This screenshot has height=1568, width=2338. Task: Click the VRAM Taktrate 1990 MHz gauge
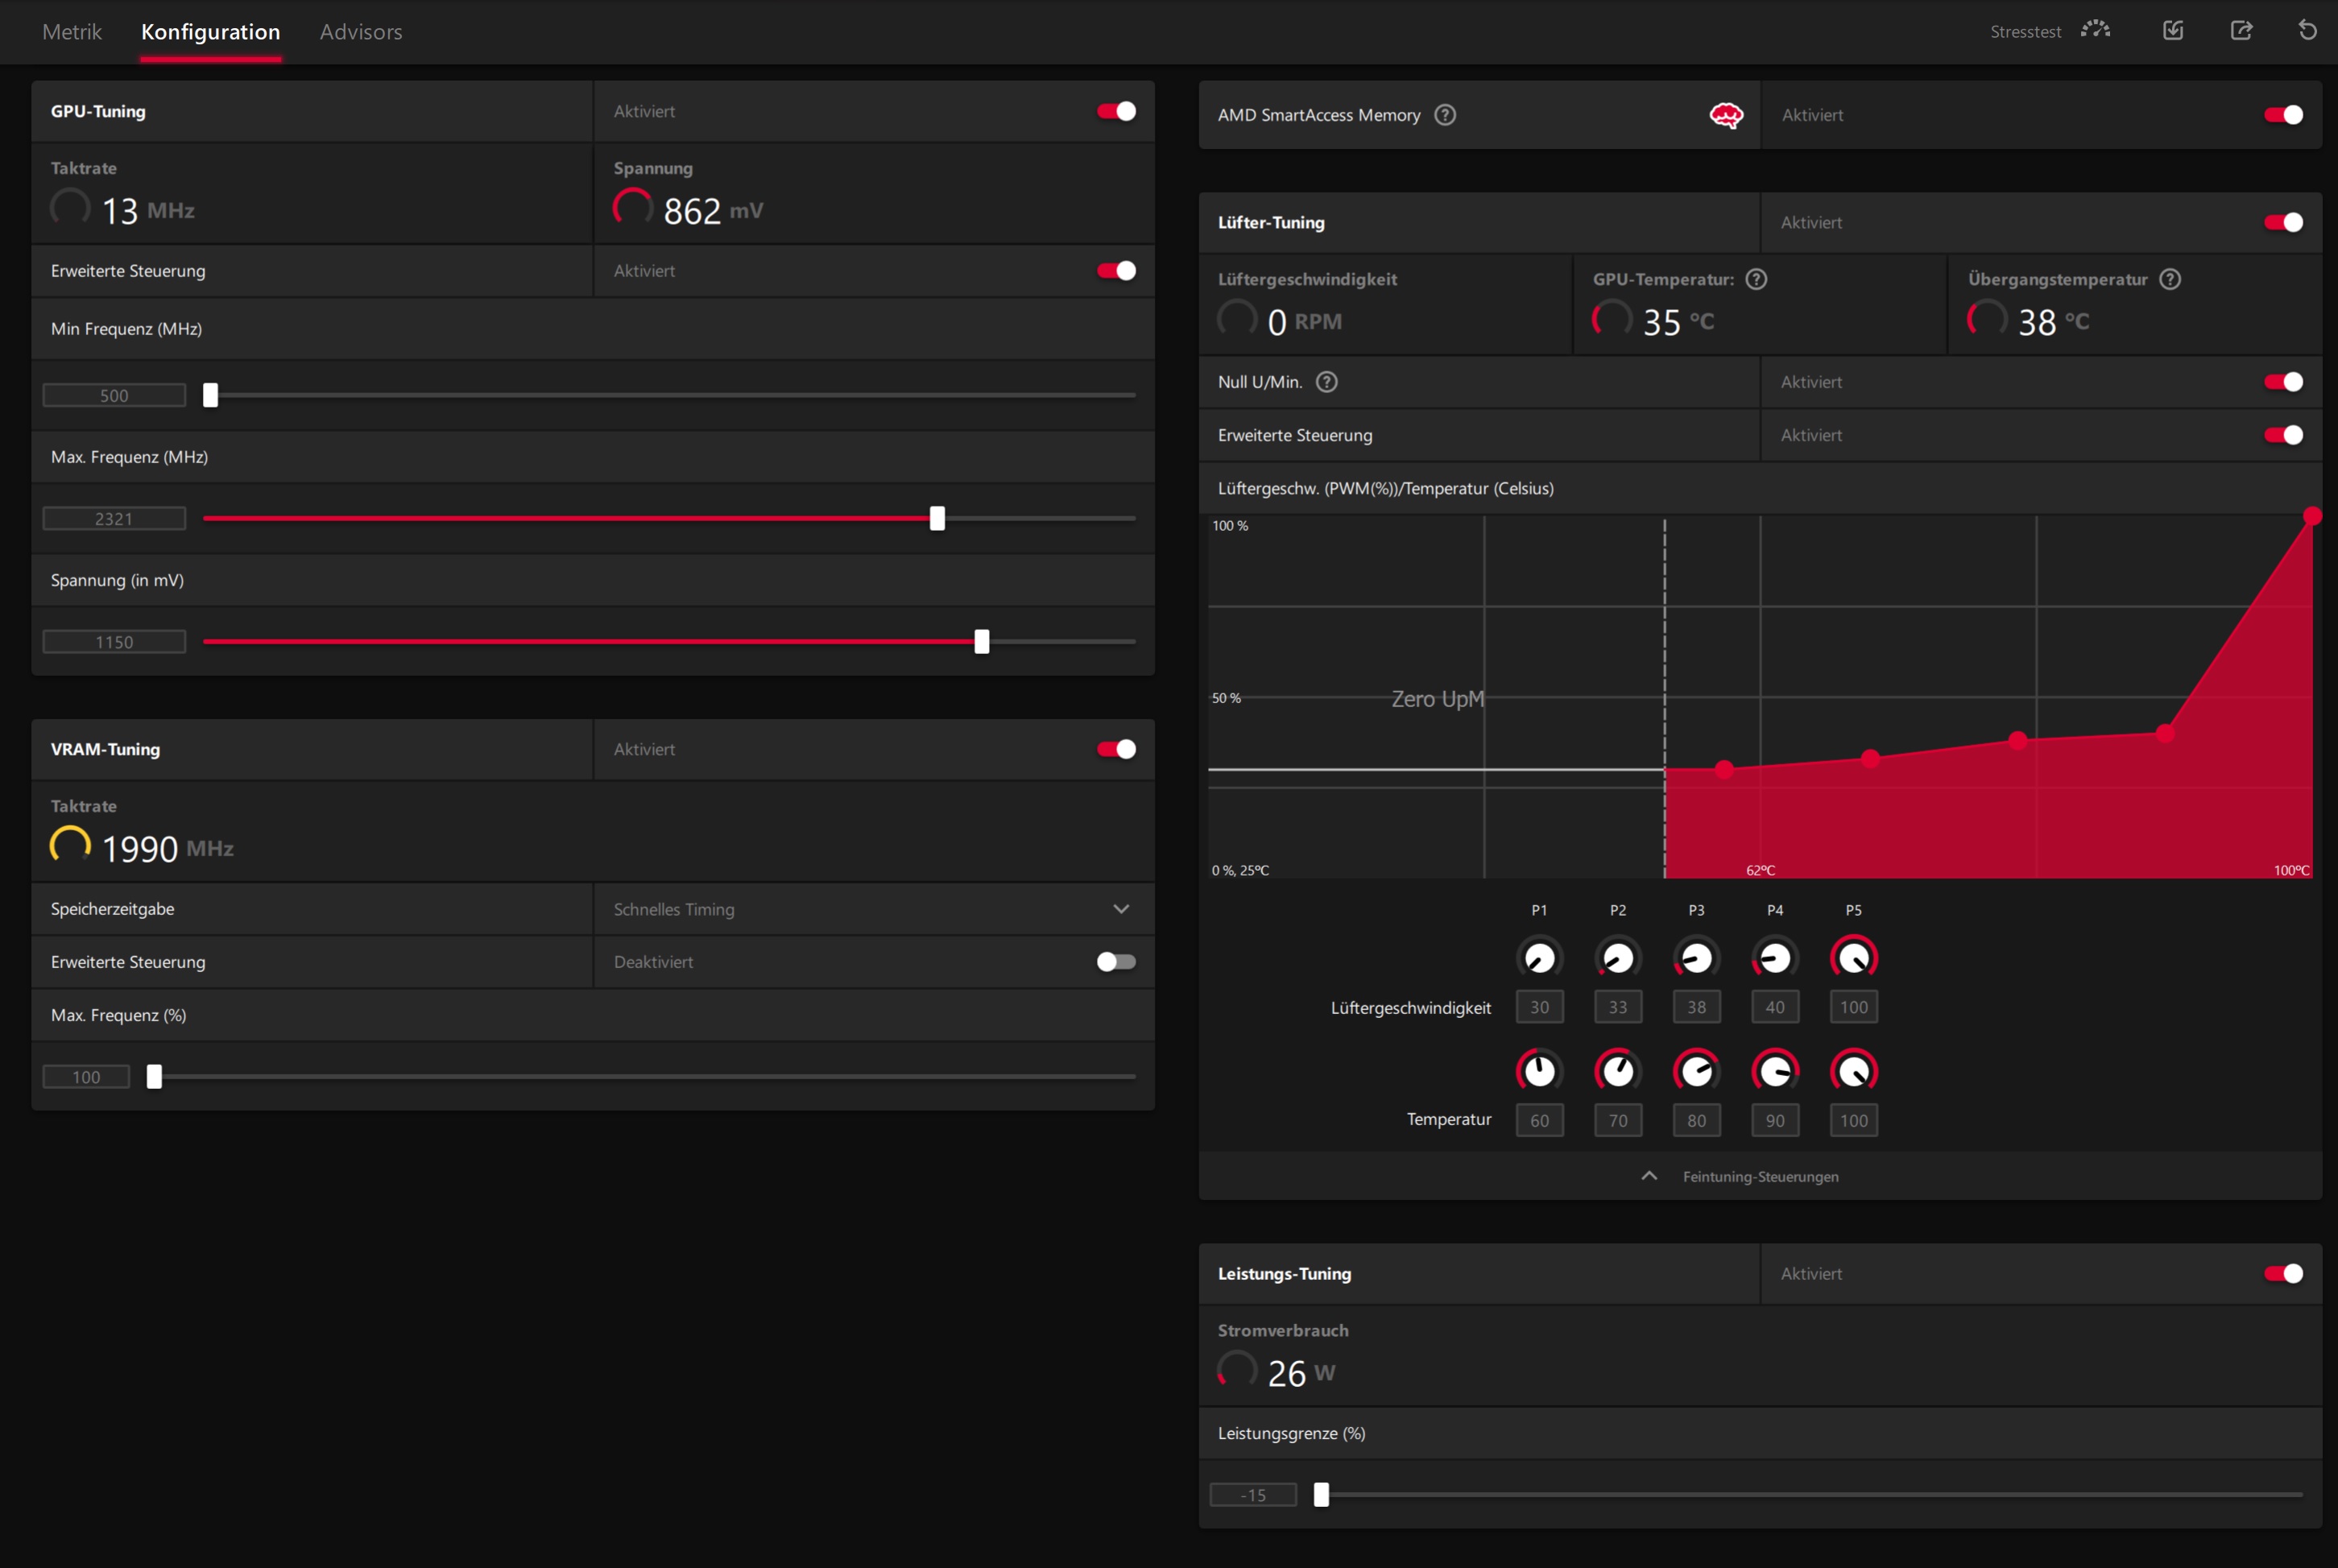coord(70,846)
